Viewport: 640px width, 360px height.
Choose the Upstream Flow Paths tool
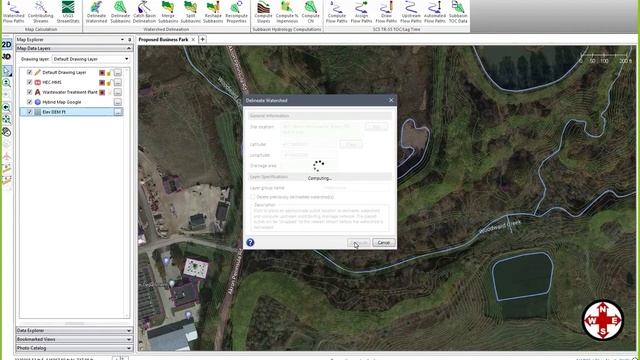[411, 13]
